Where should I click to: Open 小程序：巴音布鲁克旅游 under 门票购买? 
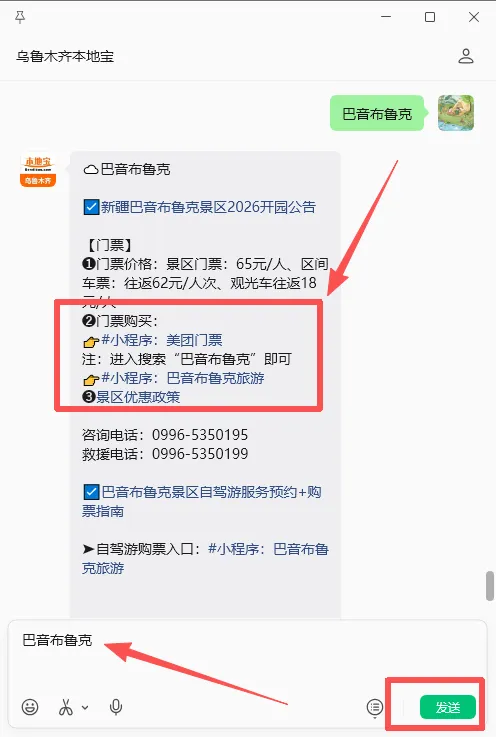[183, 378]
